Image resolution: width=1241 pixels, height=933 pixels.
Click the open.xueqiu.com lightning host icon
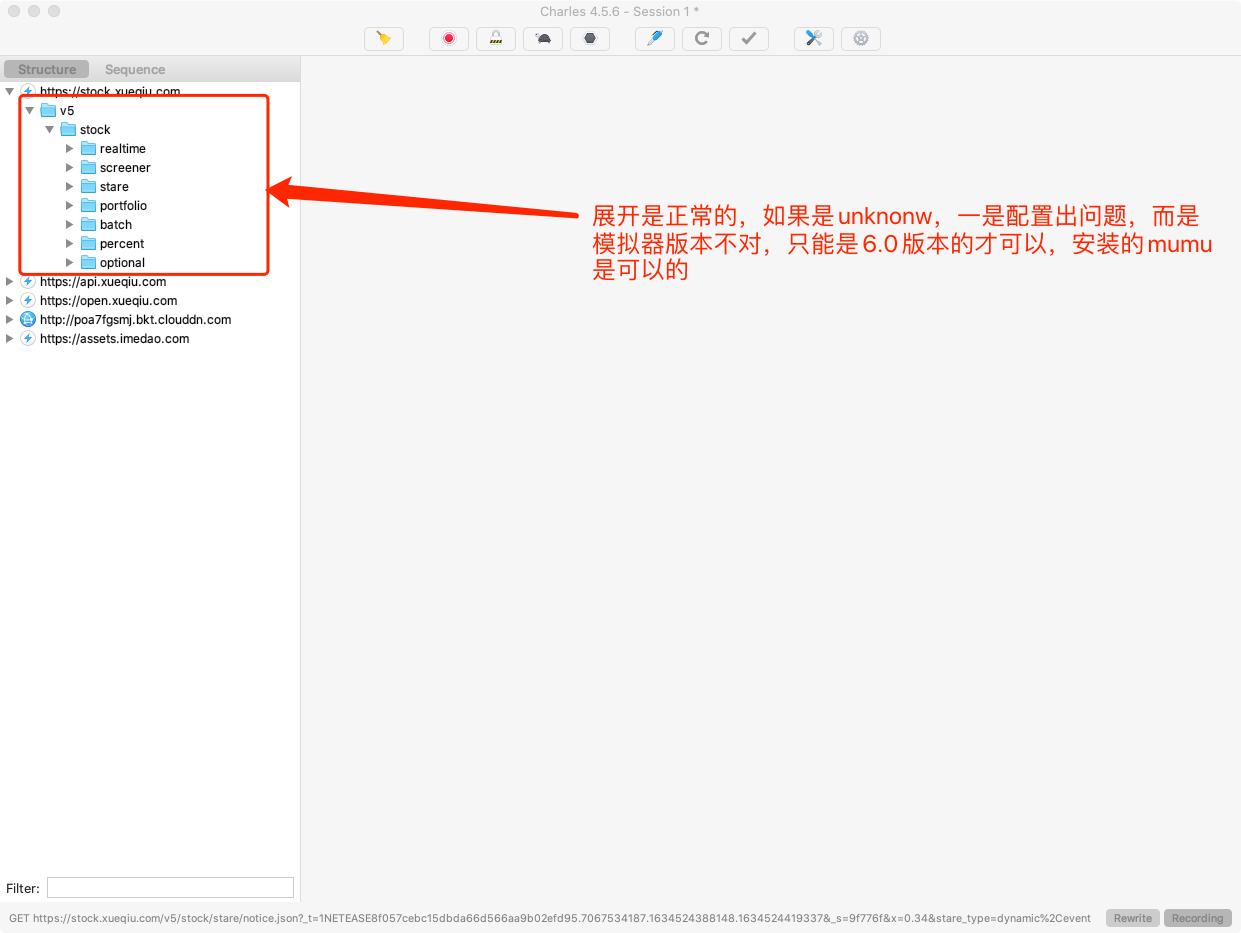click(x=28, y=300)
